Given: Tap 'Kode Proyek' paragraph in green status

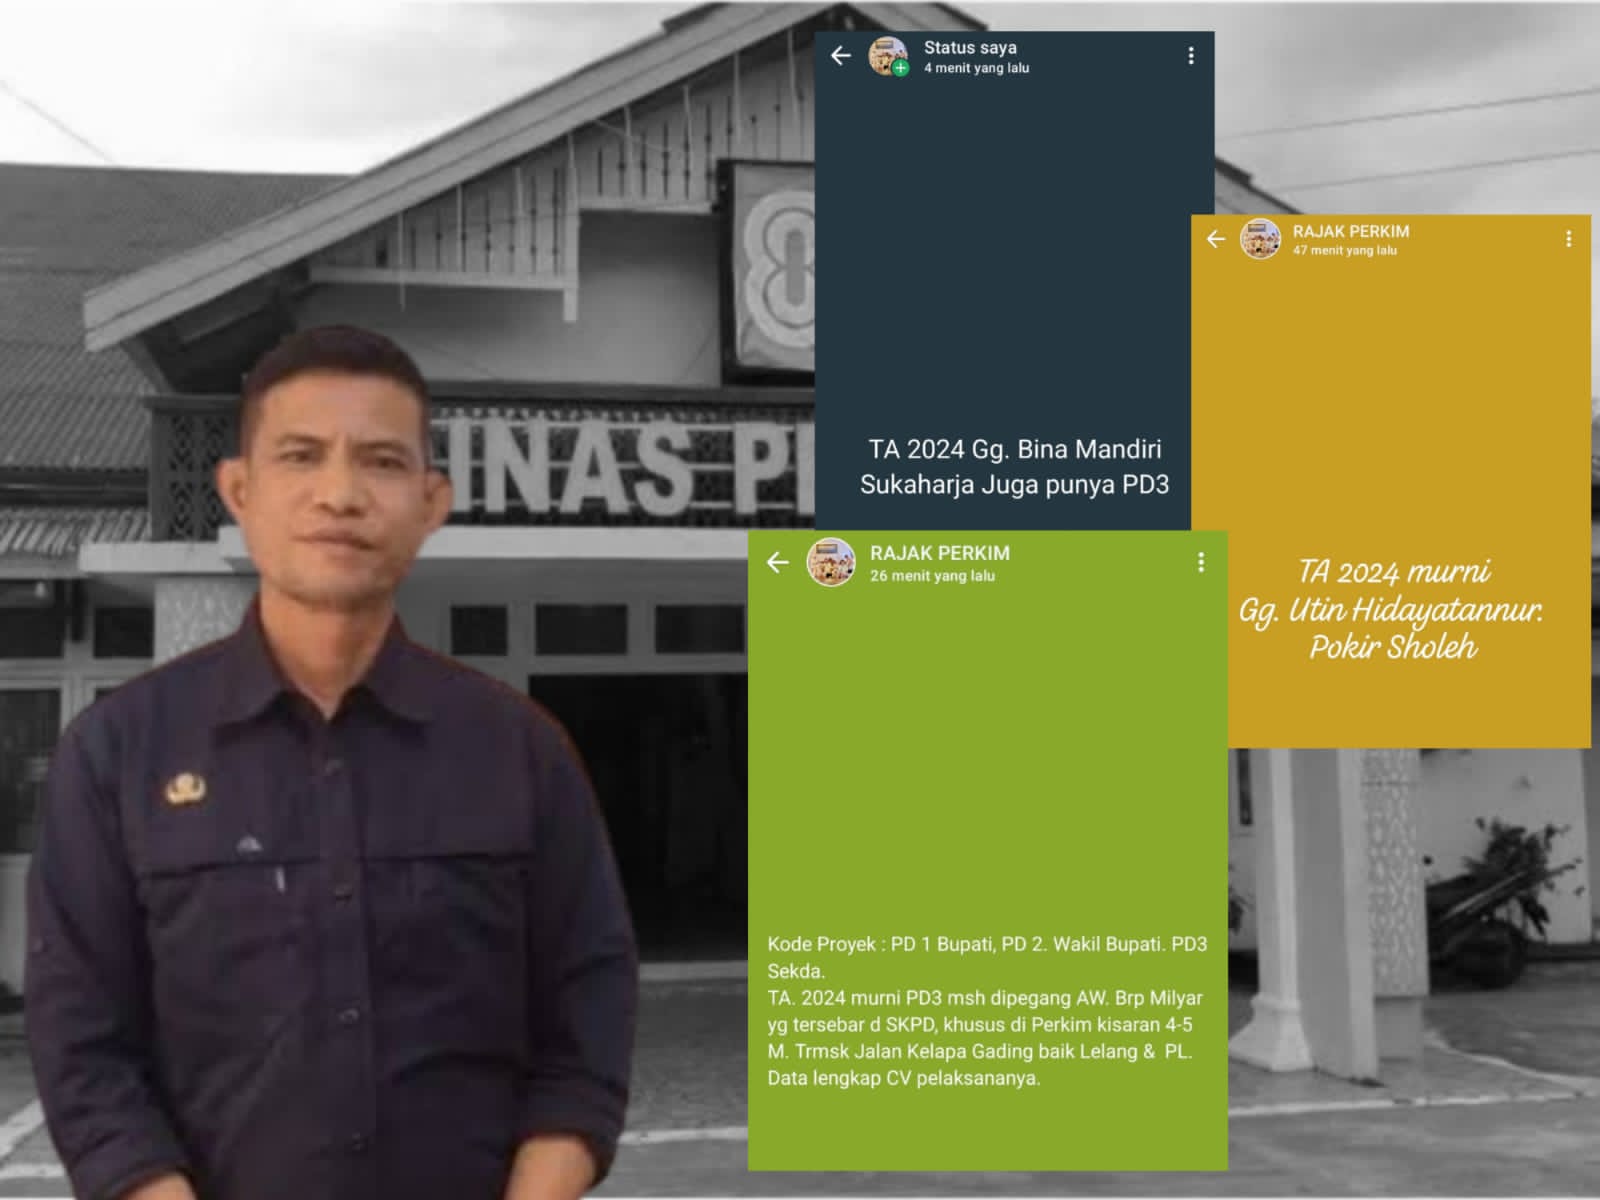Looking at the screenshot, I should point(987,1010).
